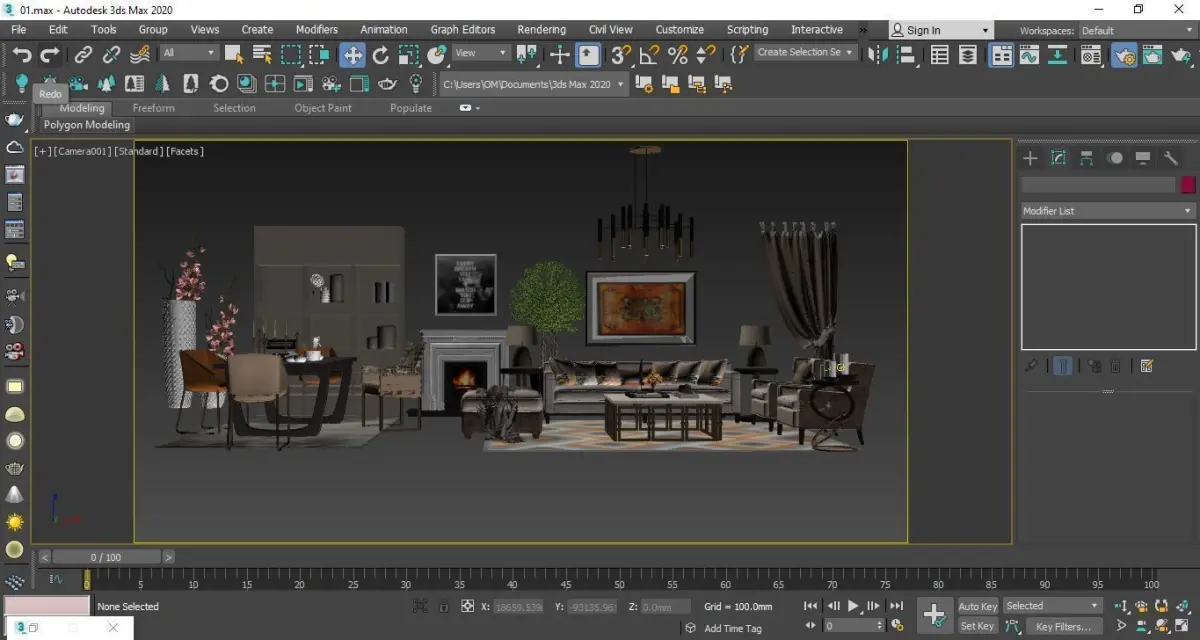
Task: Expand the Modifier List dropdown
Action: (x=1107, y=211)
